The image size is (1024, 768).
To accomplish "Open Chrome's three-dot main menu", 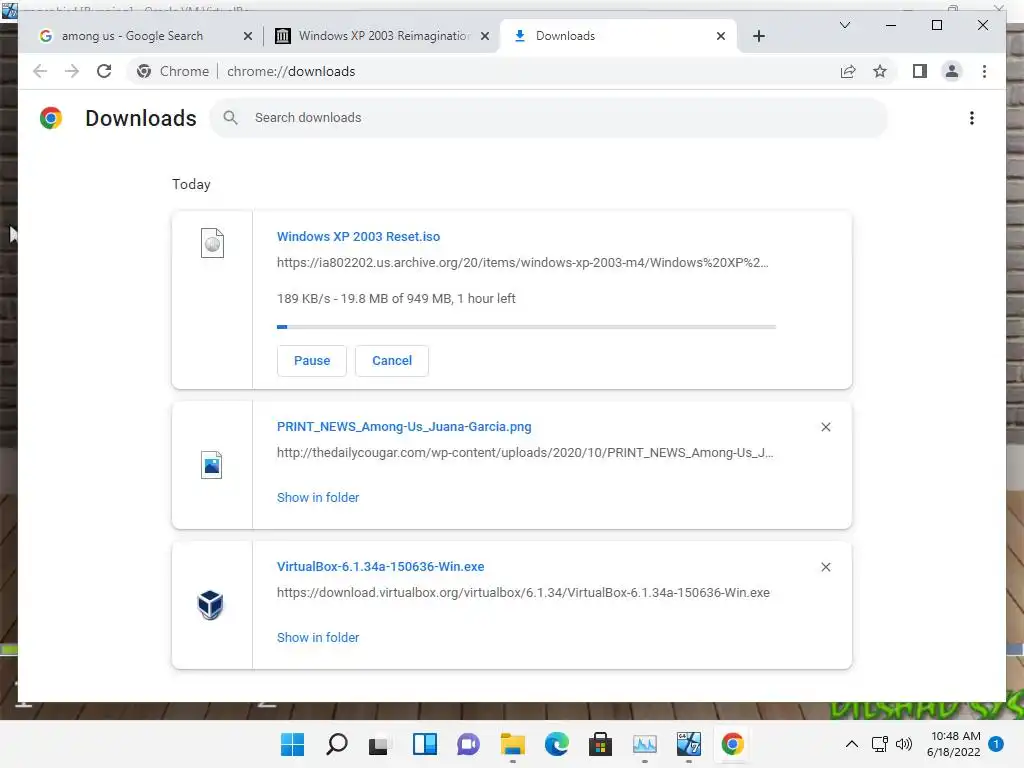I will point(984,71).
